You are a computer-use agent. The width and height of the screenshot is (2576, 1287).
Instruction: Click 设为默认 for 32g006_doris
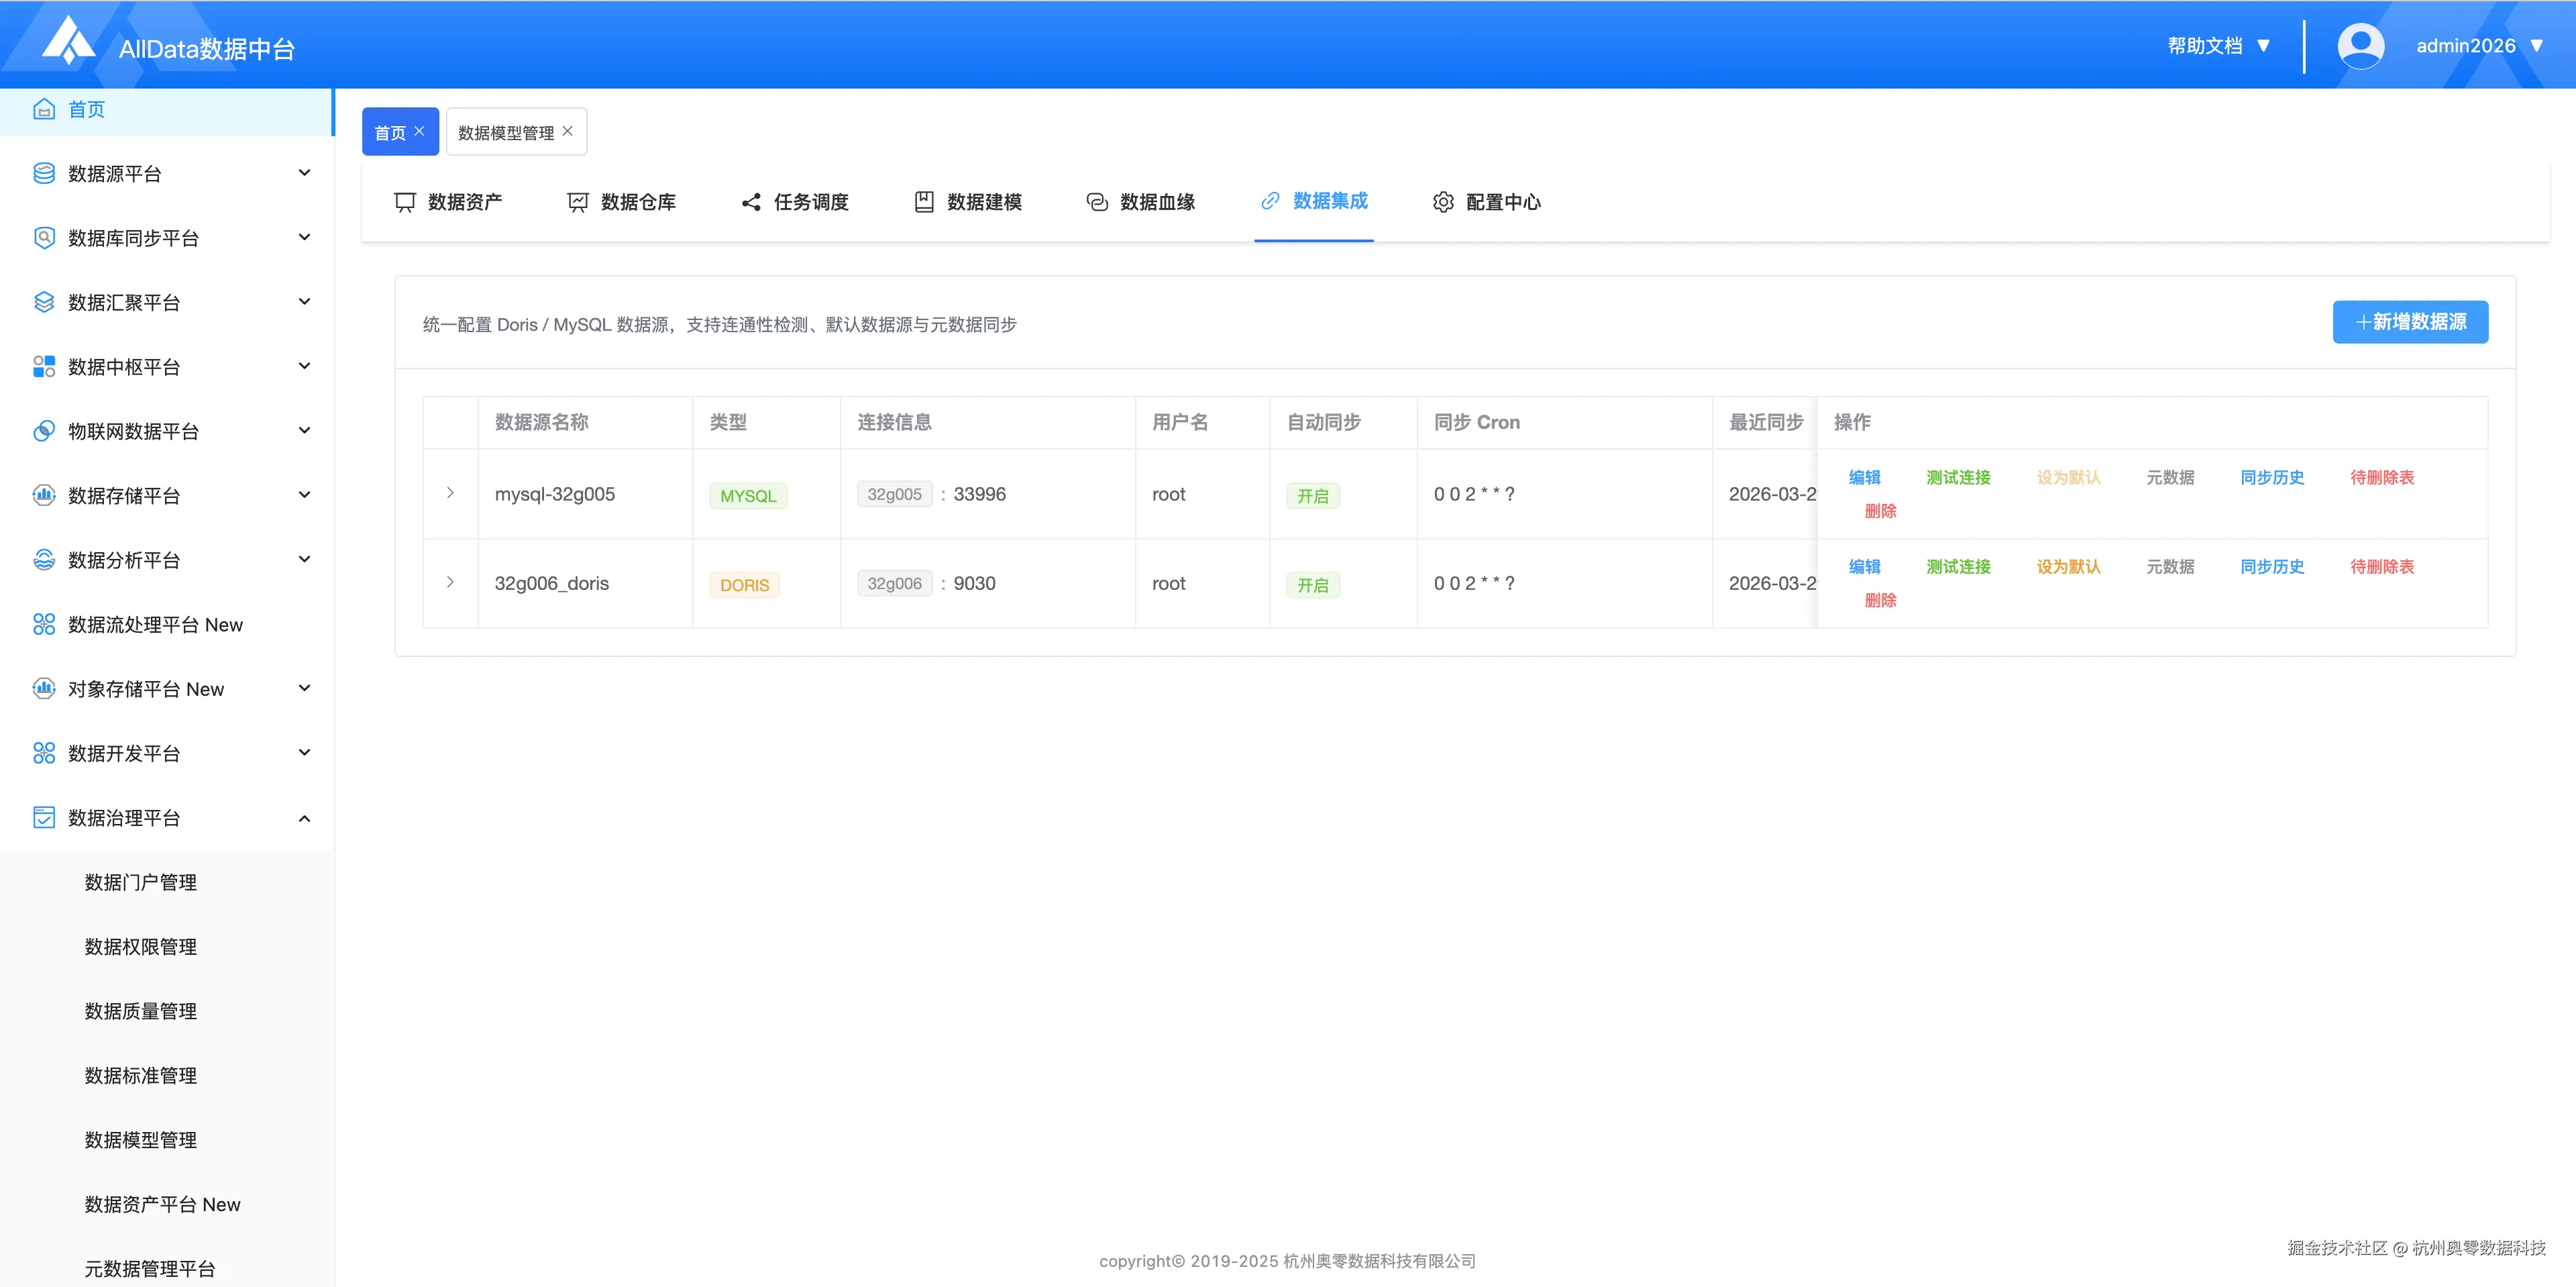tap(2068, 567)
